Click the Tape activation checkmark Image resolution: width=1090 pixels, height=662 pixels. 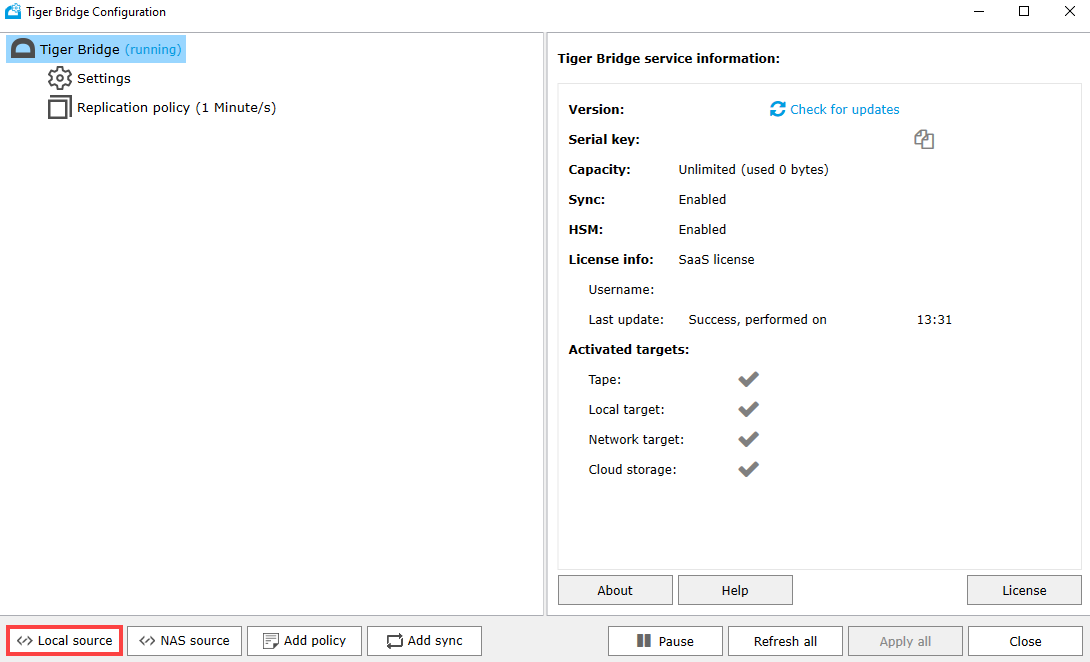pyautogui.click(x=748, y=379)
